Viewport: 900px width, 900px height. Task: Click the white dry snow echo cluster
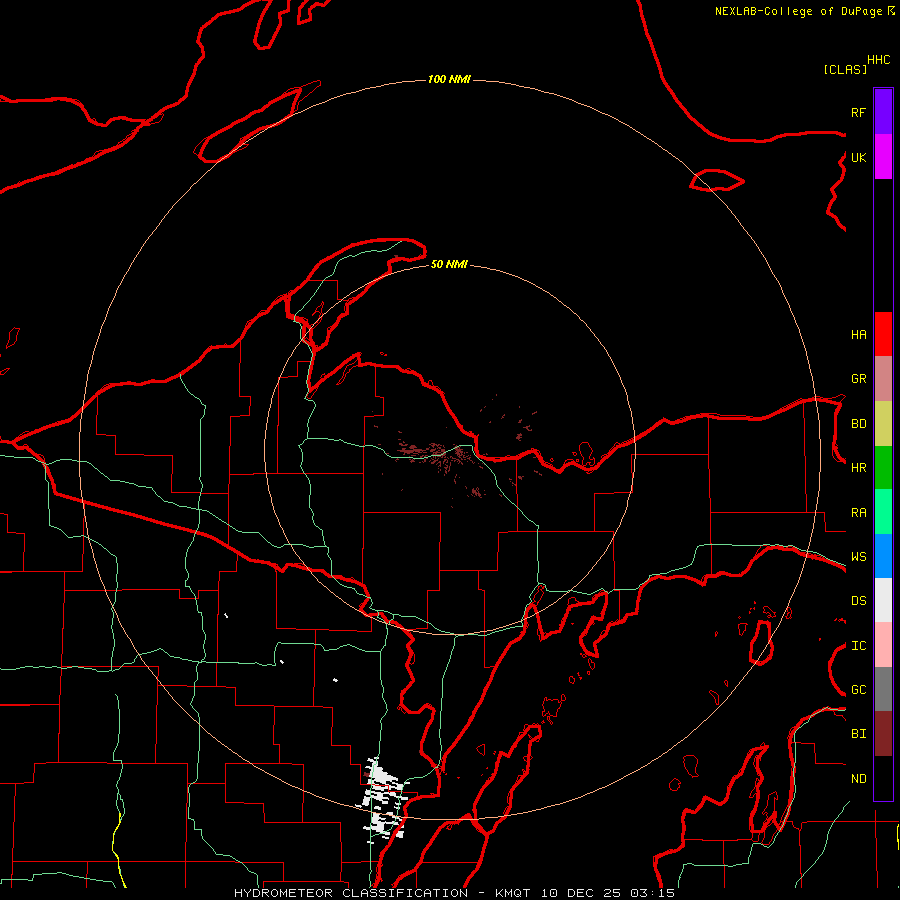pos(382,800)
